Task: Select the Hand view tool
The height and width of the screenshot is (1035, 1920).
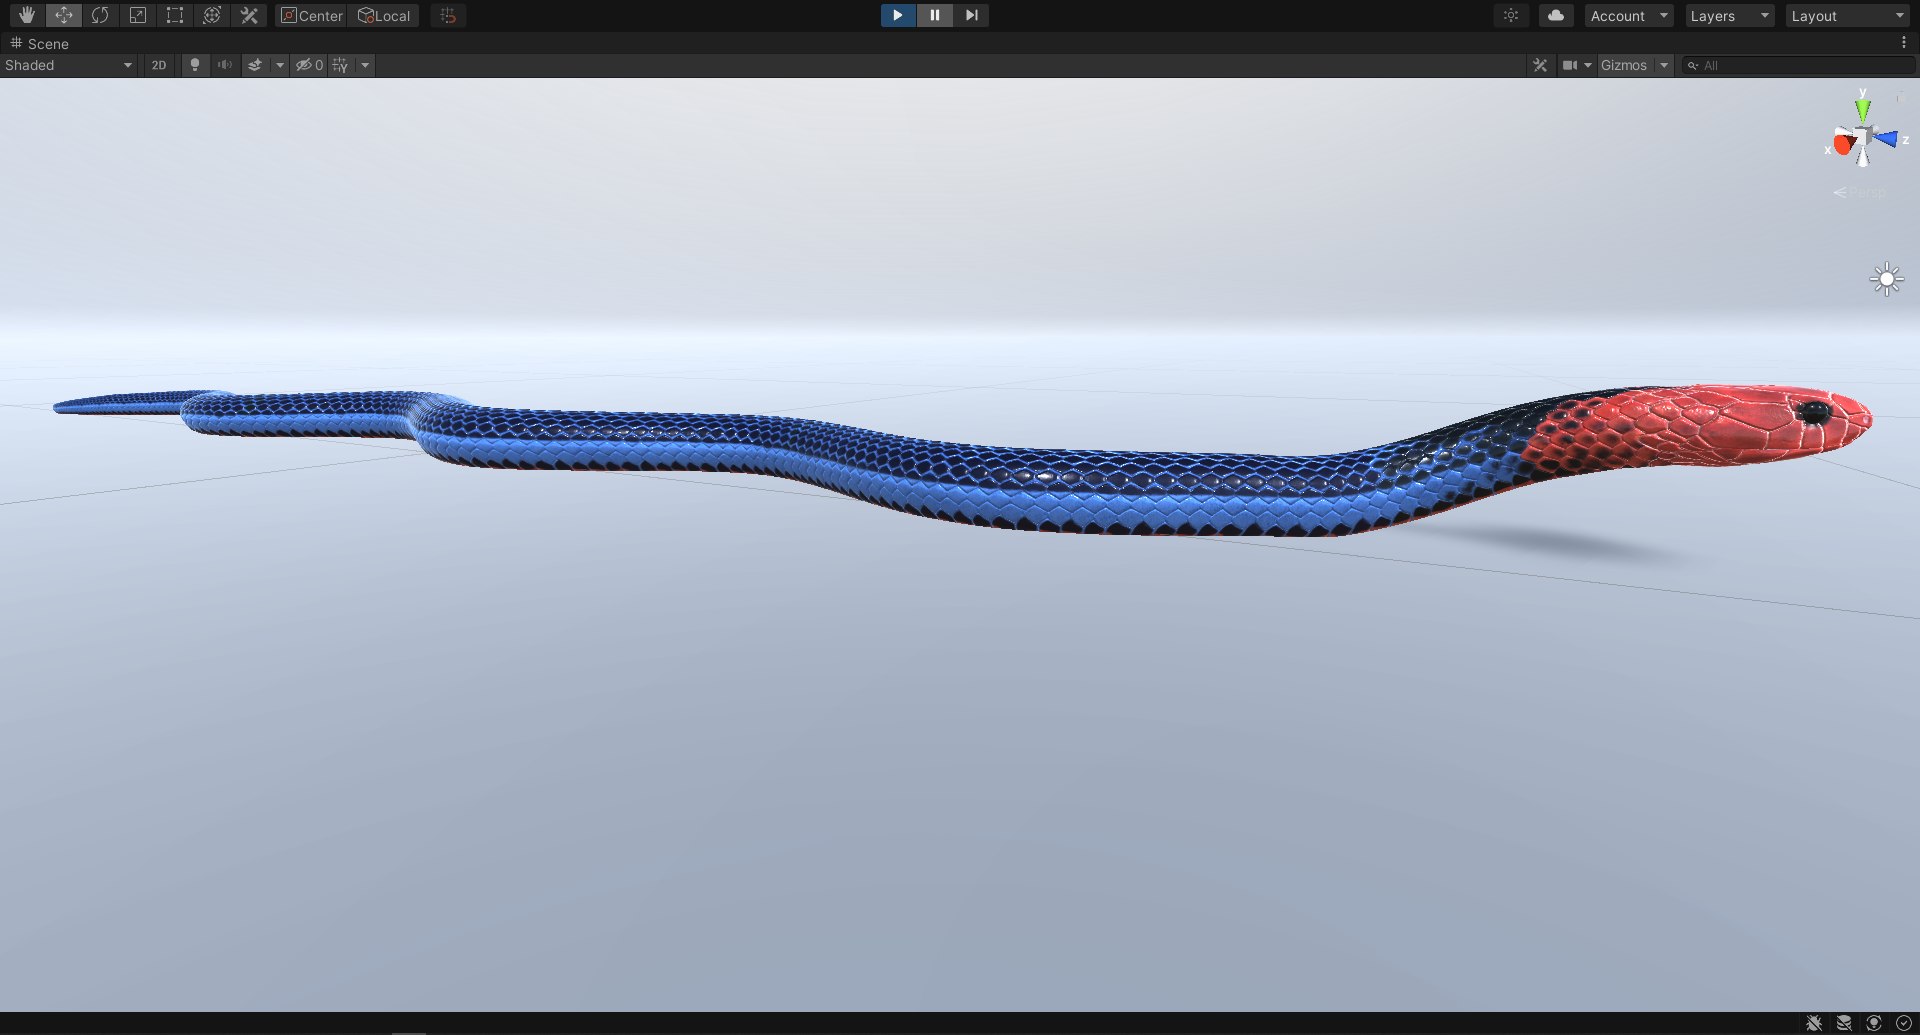Action: pos(26,15)
